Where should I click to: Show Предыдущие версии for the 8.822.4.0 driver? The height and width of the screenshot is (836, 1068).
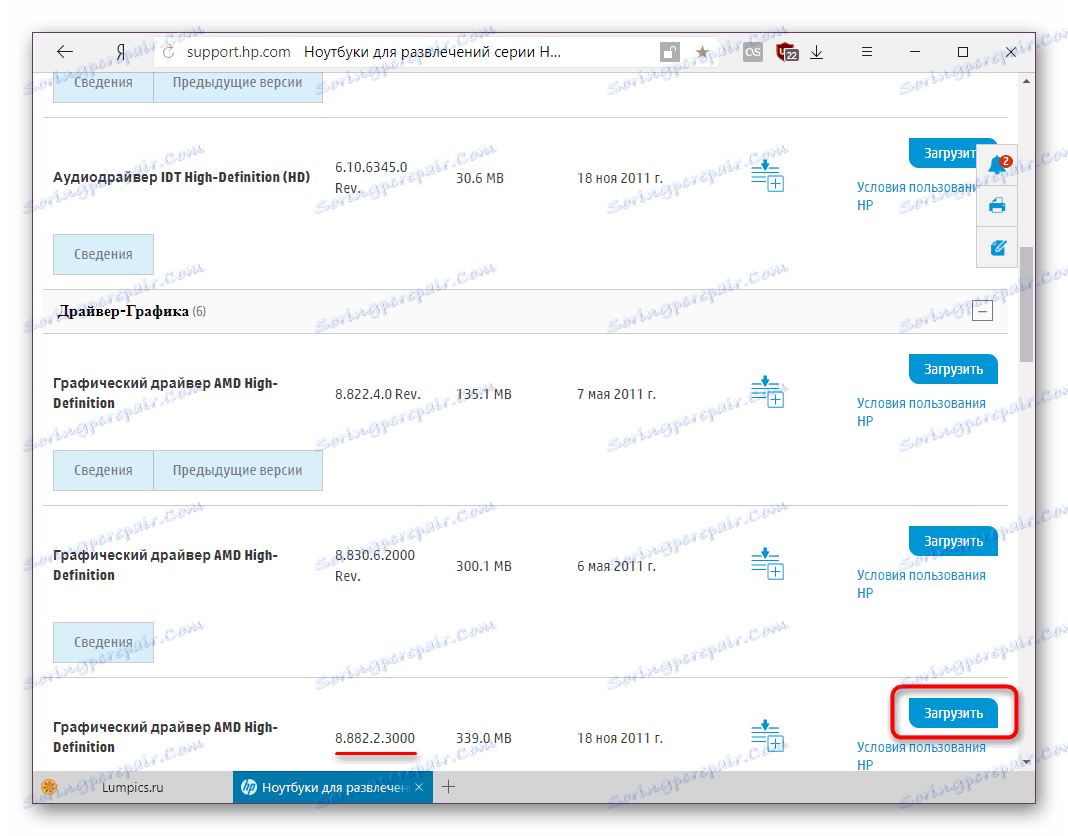[238, 470]
